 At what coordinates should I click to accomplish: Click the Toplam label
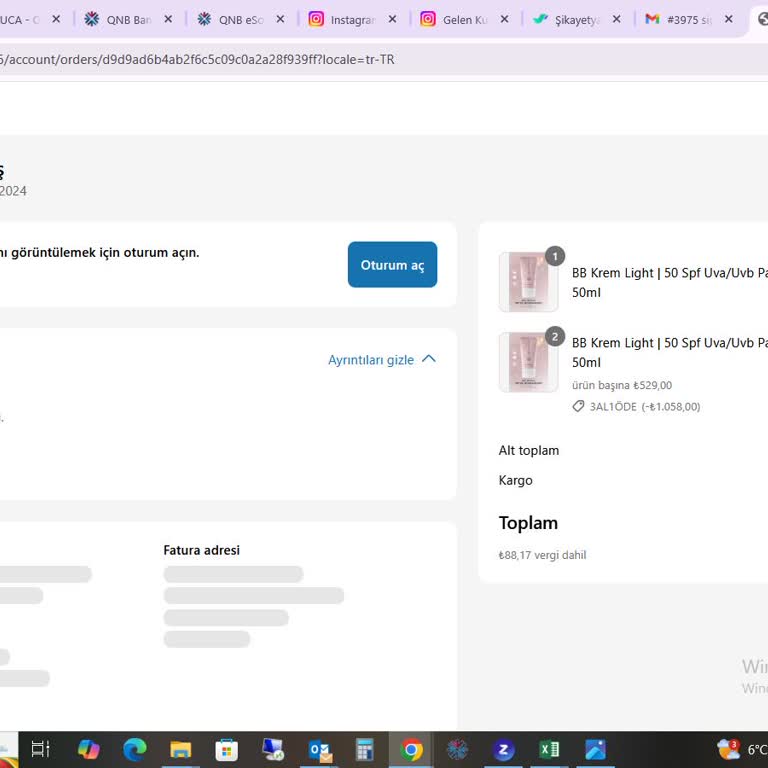click(528, 523)
